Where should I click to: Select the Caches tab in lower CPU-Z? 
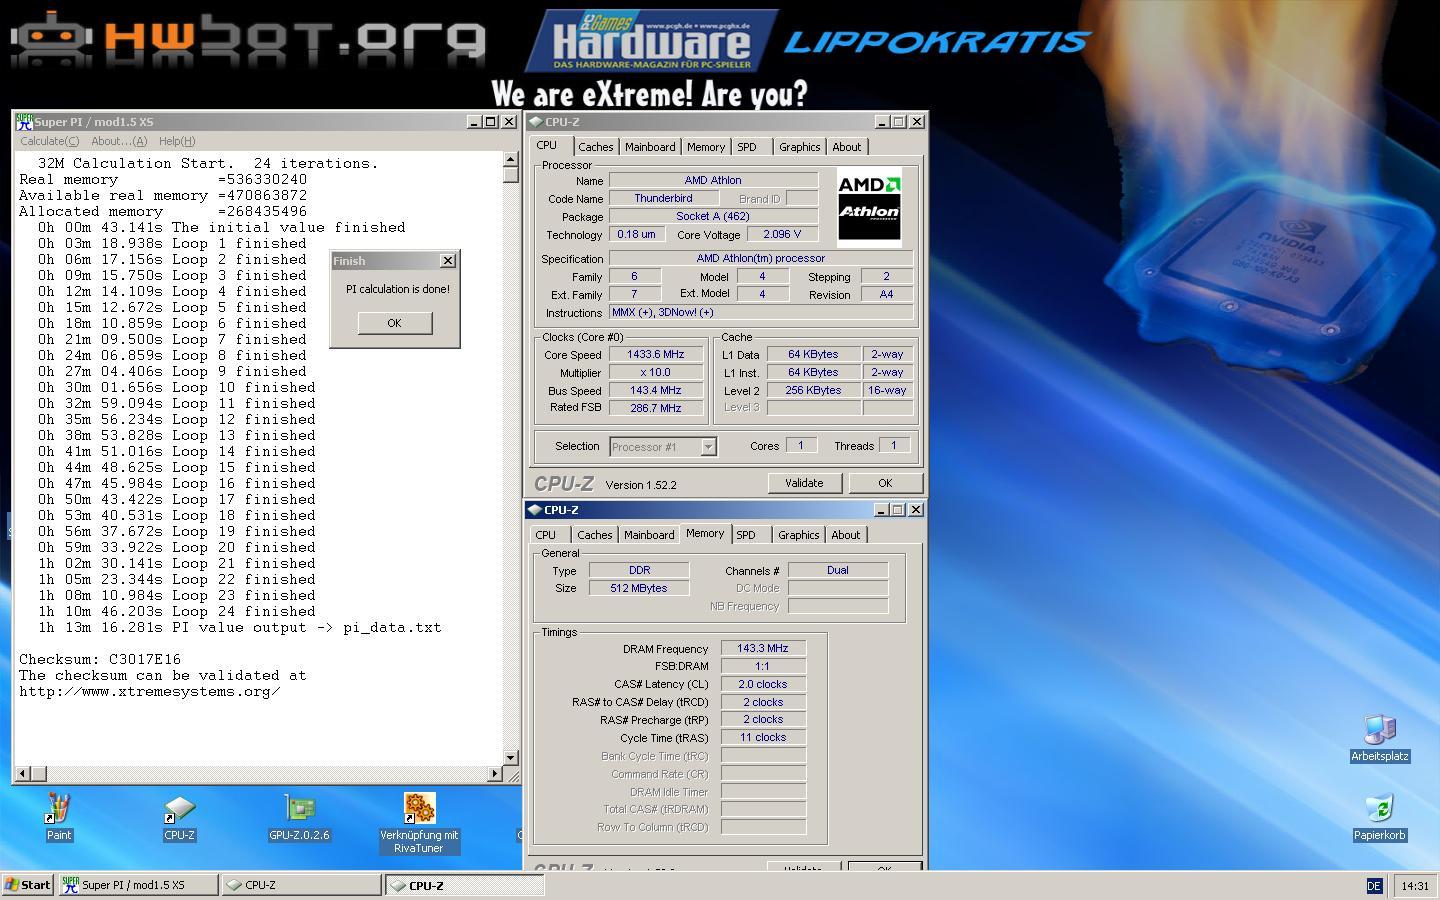pyautogui.click(x=594, y=535)
